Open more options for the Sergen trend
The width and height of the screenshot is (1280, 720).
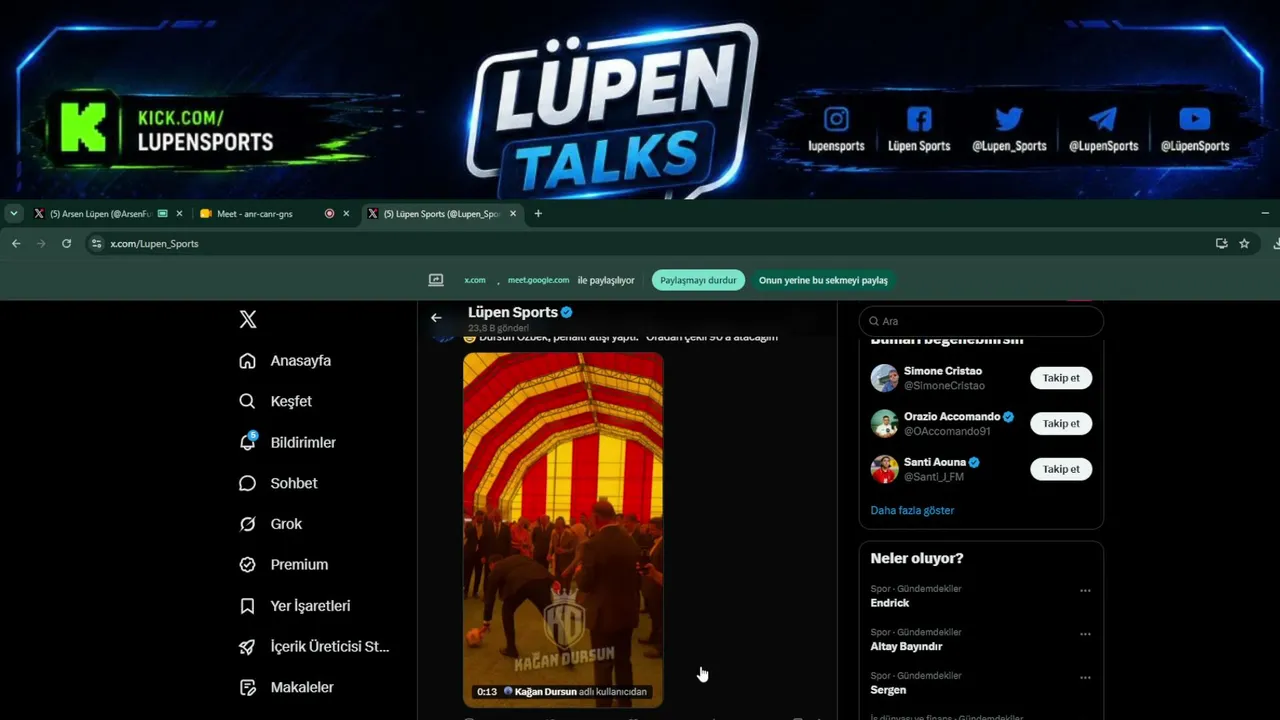click(x=1085, y=678)
